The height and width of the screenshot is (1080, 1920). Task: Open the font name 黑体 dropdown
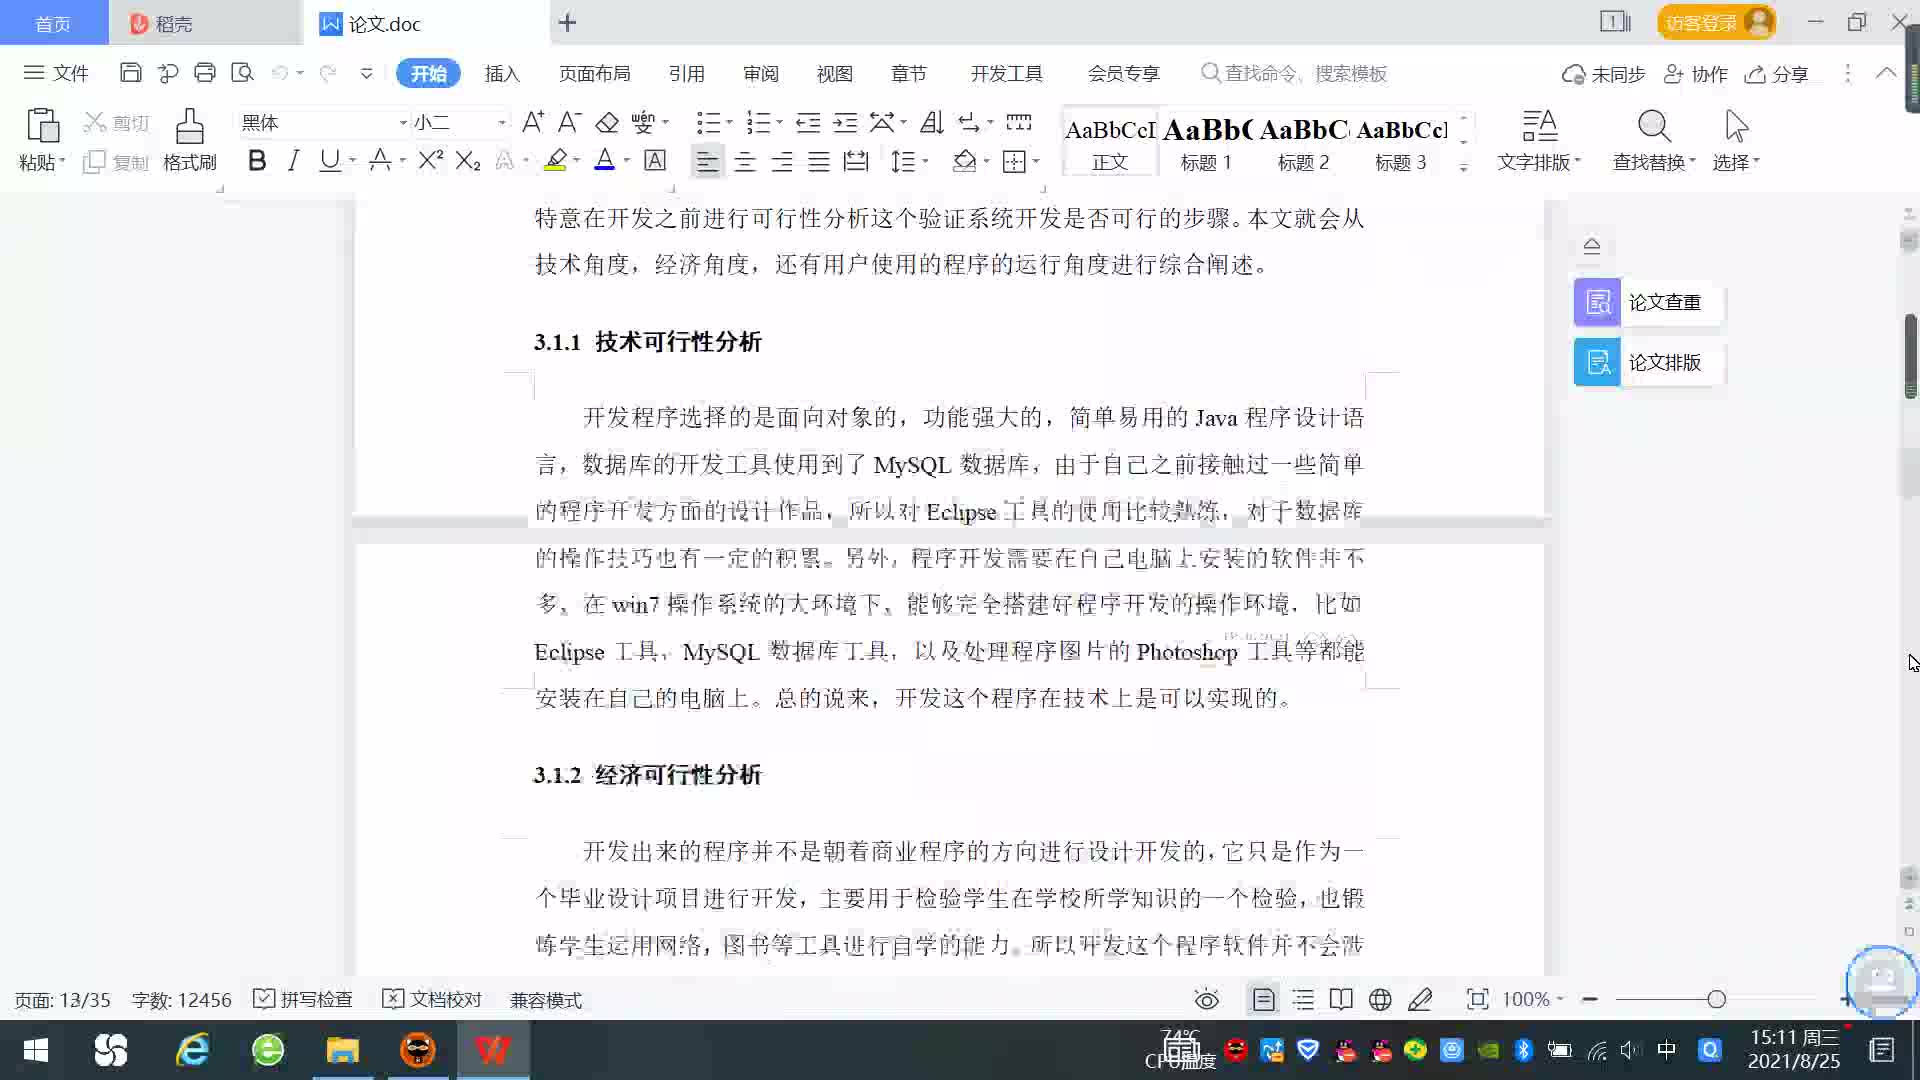pyautogui.click(x=403, y=123)
